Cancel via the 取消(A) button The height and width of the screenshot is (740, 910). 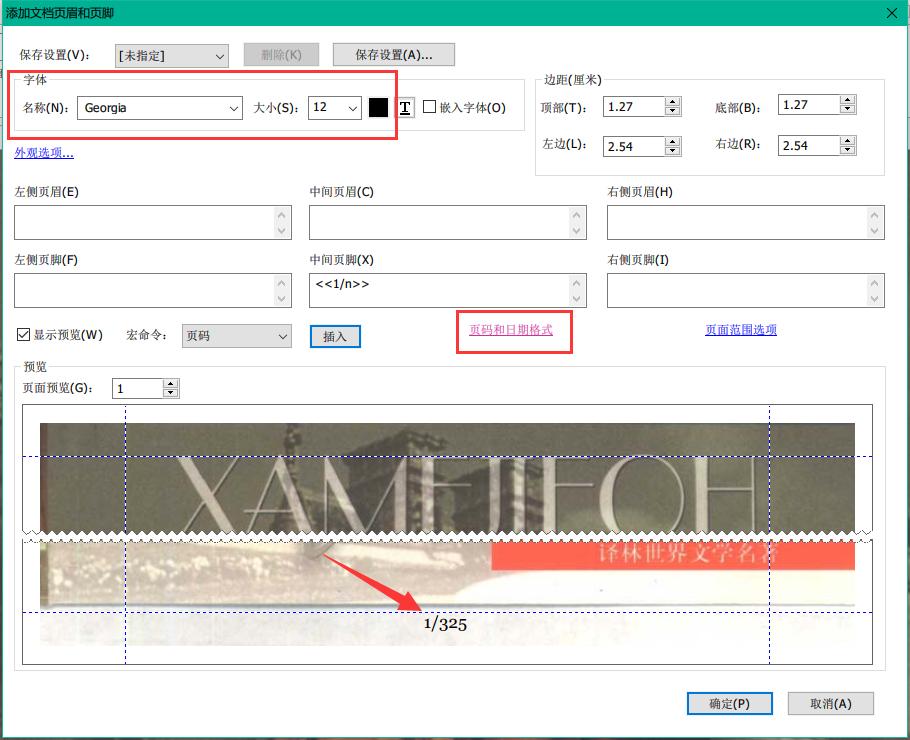click(830, 703)
